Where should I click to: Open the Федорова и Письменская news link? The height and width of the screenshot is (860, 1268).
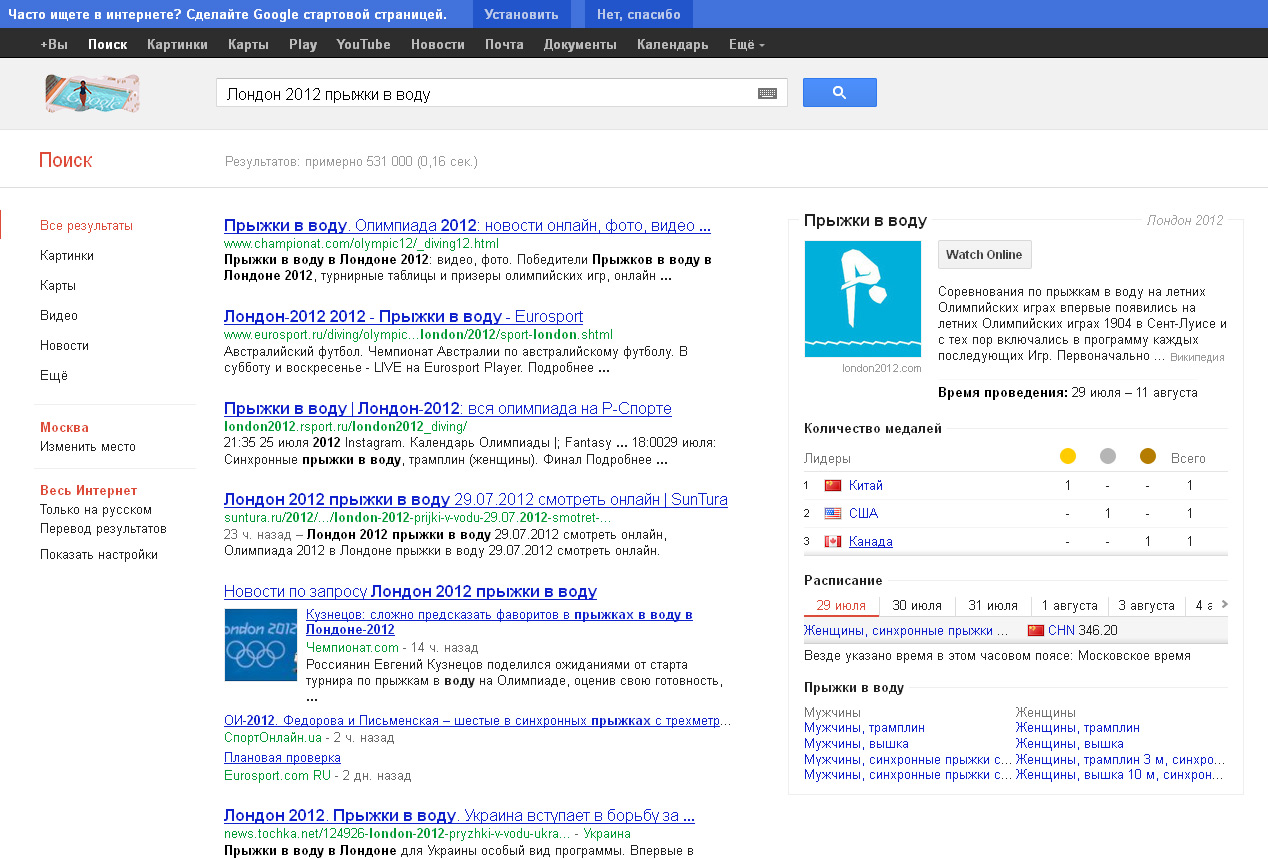pos(477,721)
